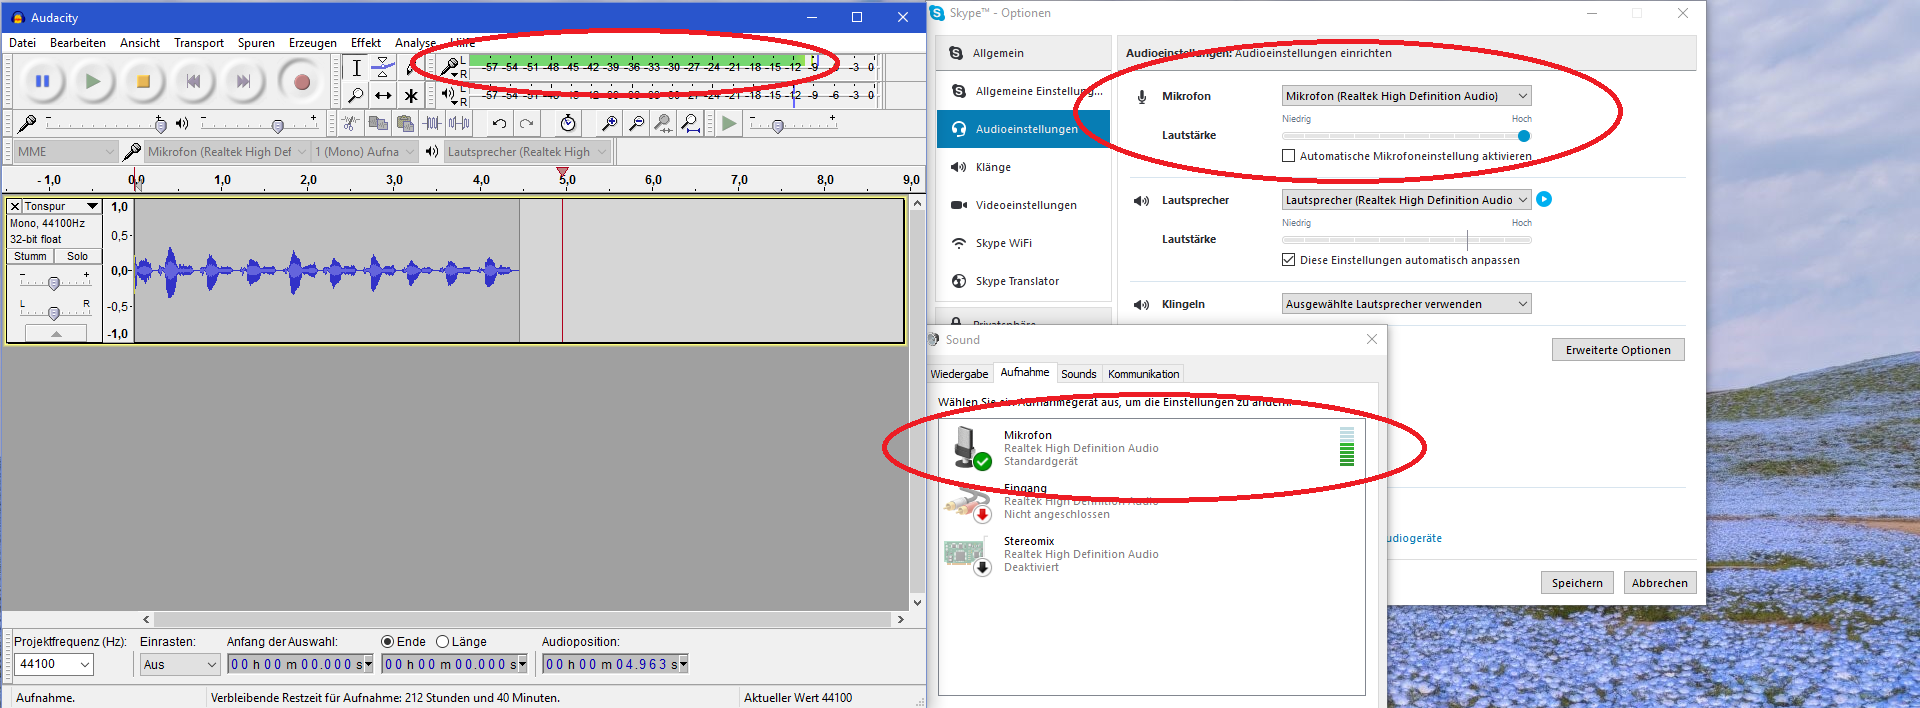Click the Zoom Out icon
The width and height of the screenshot is (1920, 708).
[636, 123]
